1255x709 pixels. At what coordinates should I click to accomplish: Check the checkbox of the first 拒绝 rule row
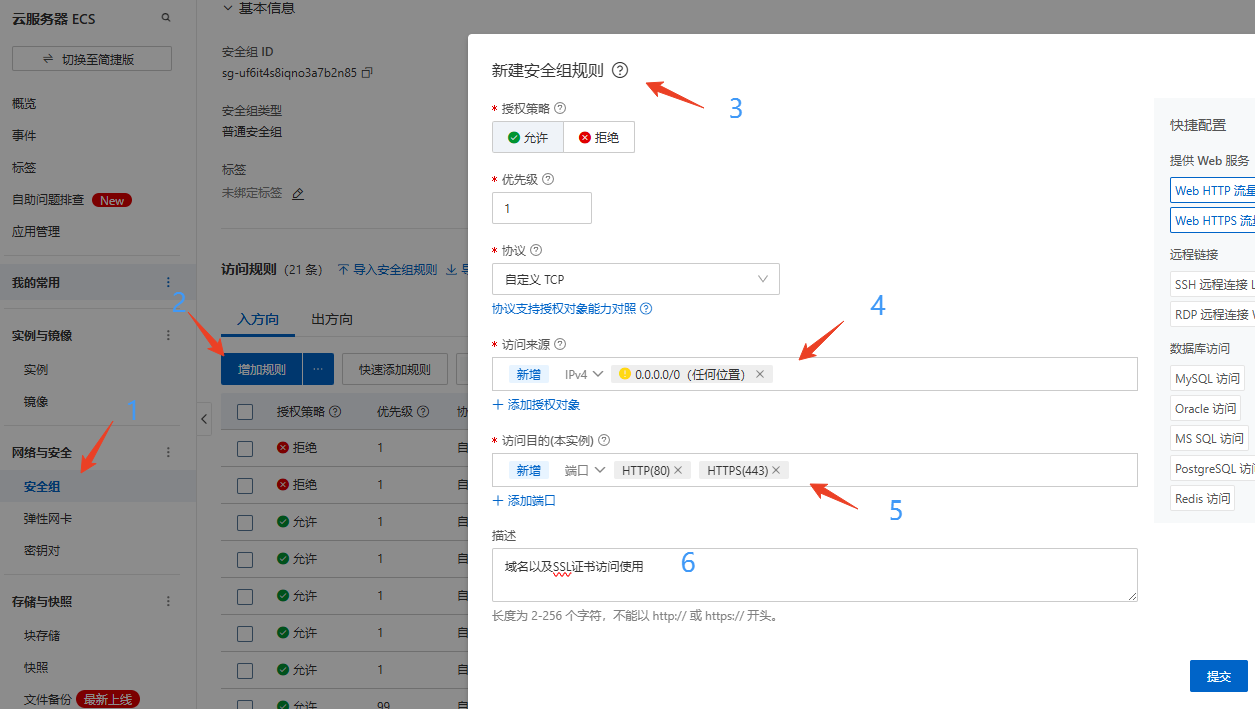click(x=243, y=447)
